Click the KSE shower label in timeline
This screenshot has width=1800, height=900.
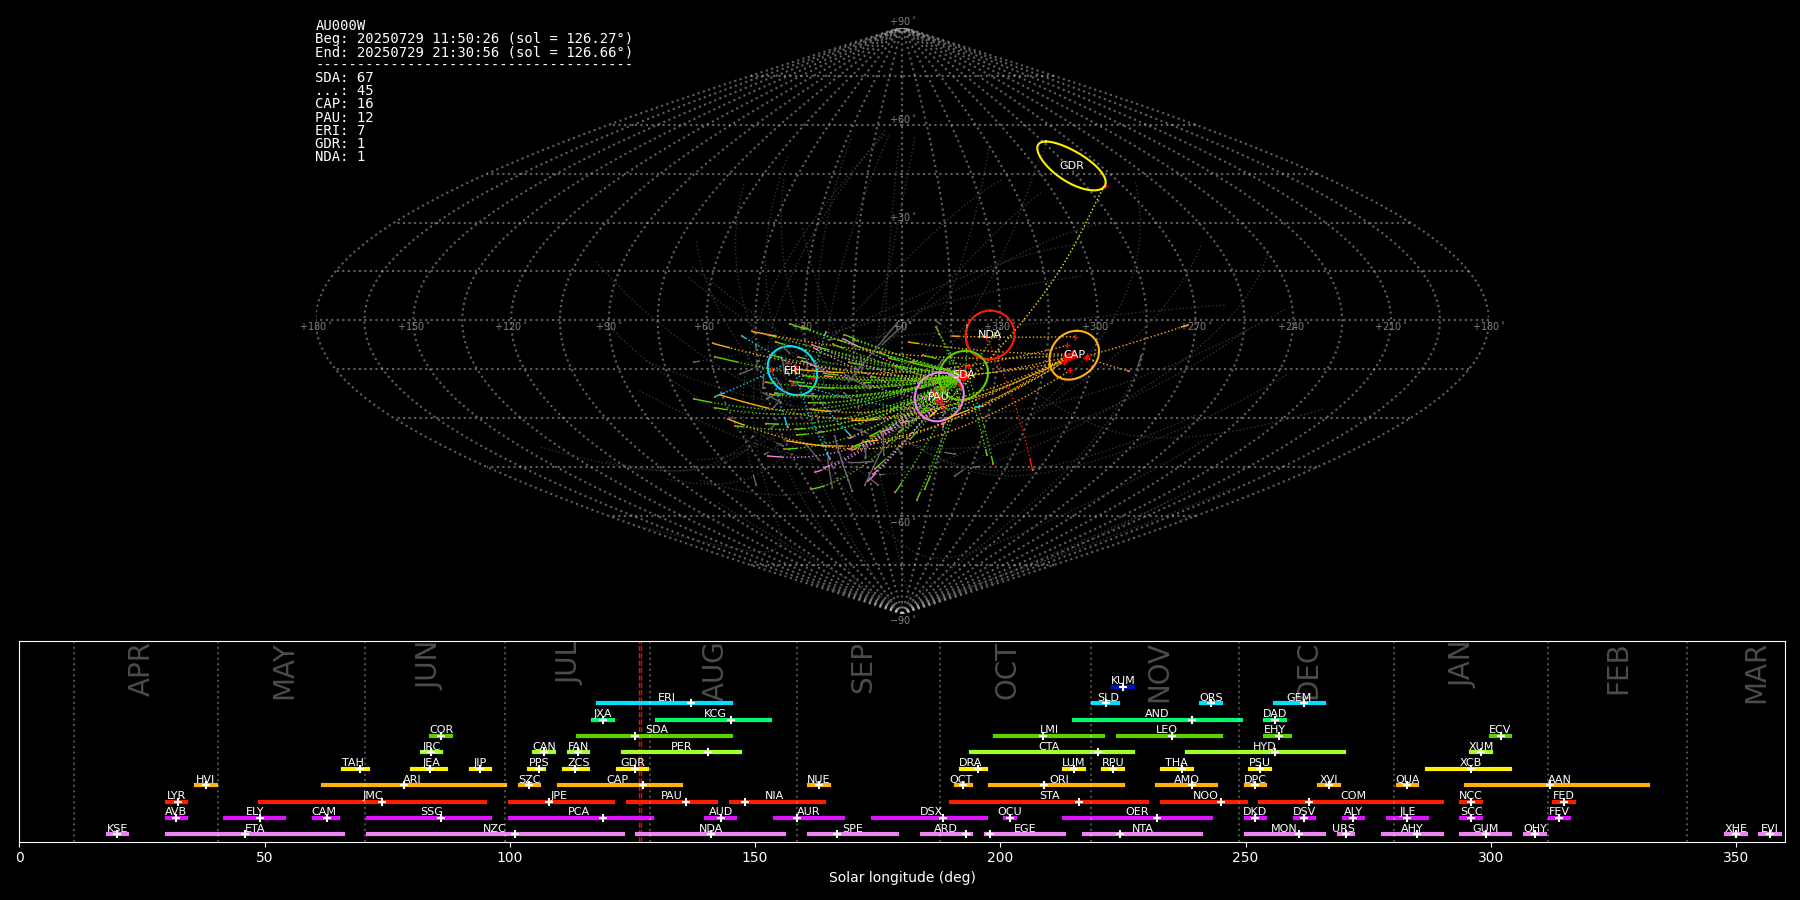point(117,829)
